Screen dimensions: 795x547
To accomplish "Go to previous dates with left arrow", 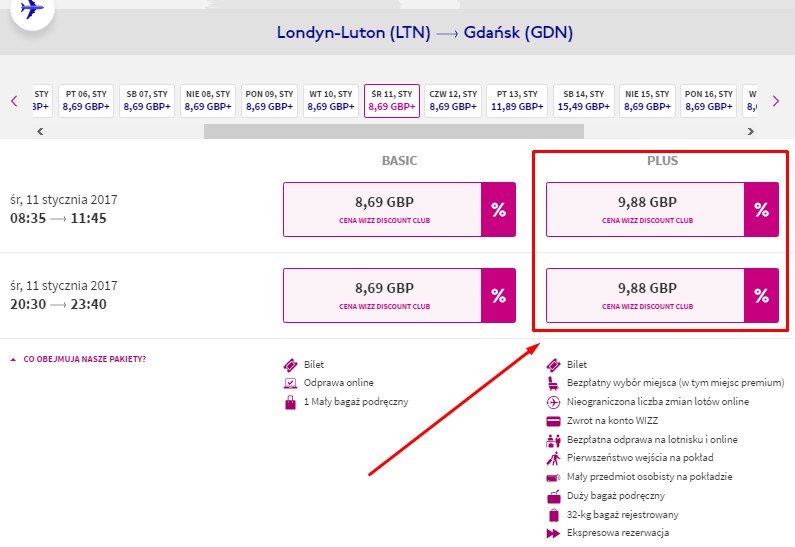I will (x=14, y=101).
